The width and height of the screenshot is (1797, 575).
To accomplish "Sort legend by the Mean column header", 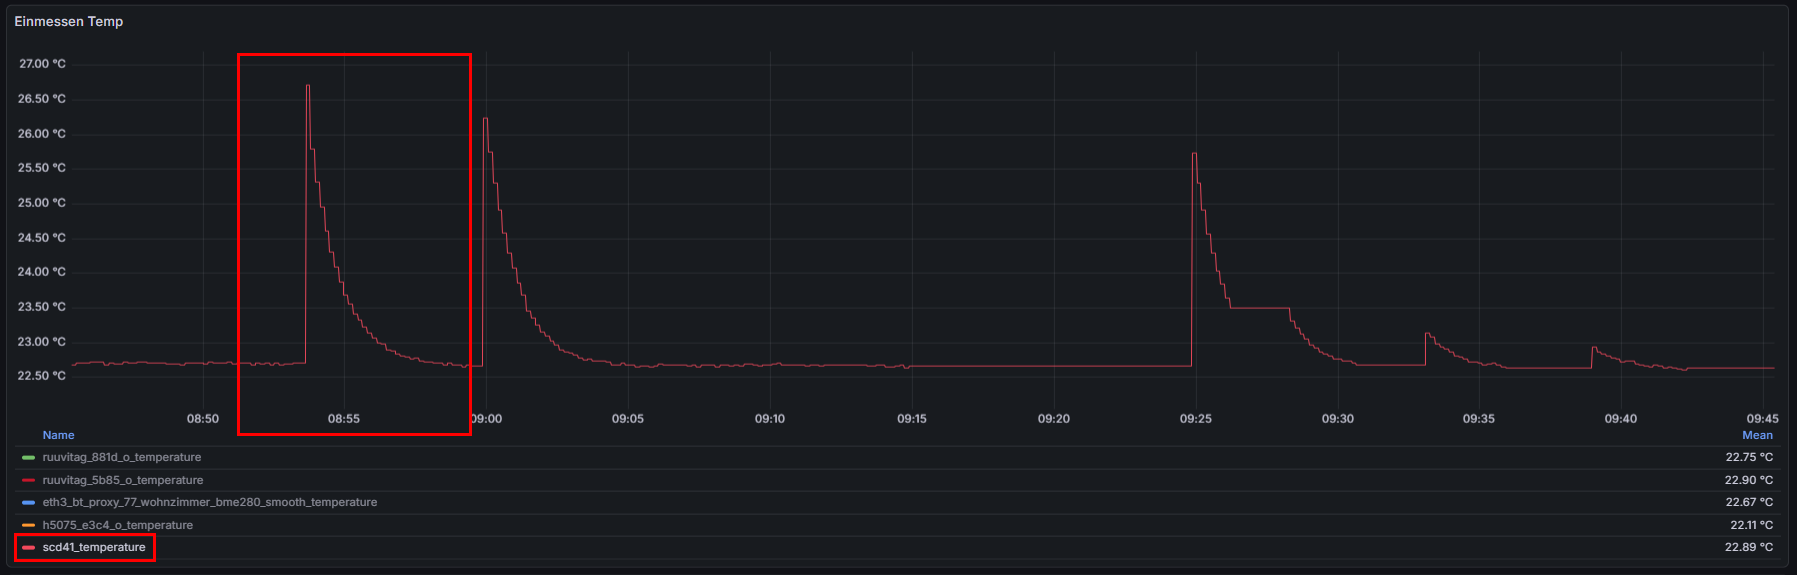I will (x=1756, y=436).
